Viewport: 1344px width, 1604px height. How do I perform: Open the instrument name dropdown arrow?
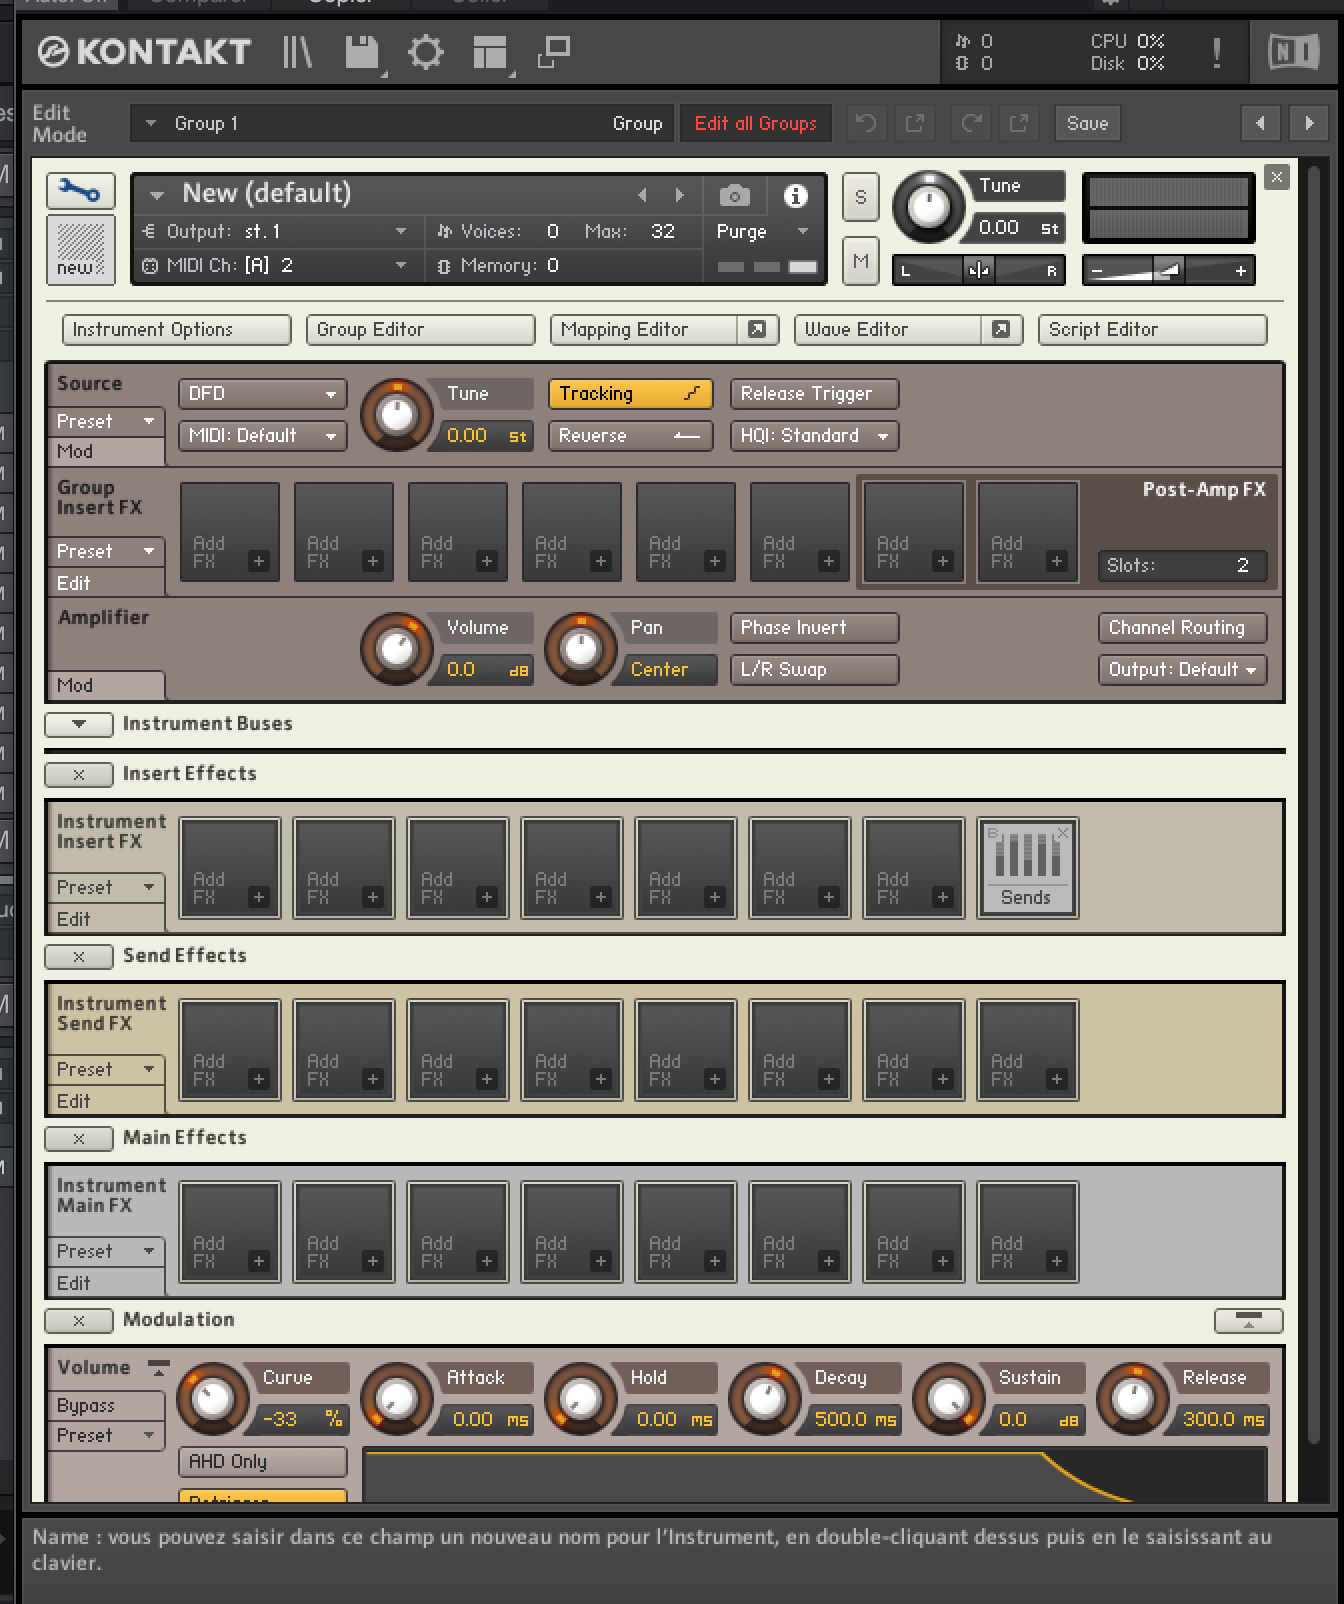point(156,195)
